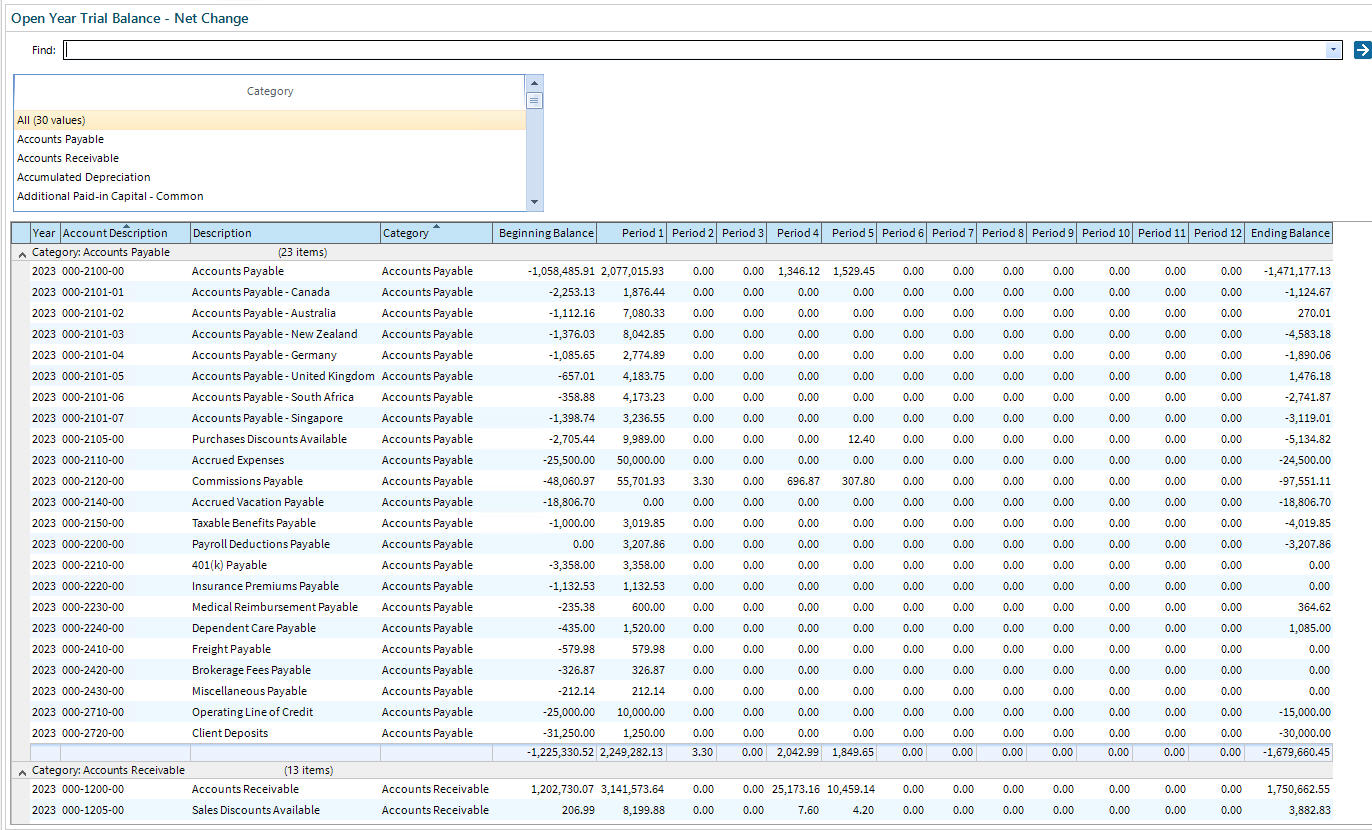Click the blue arrow Find go button

pyautogui.click(x=1361, y=50)
